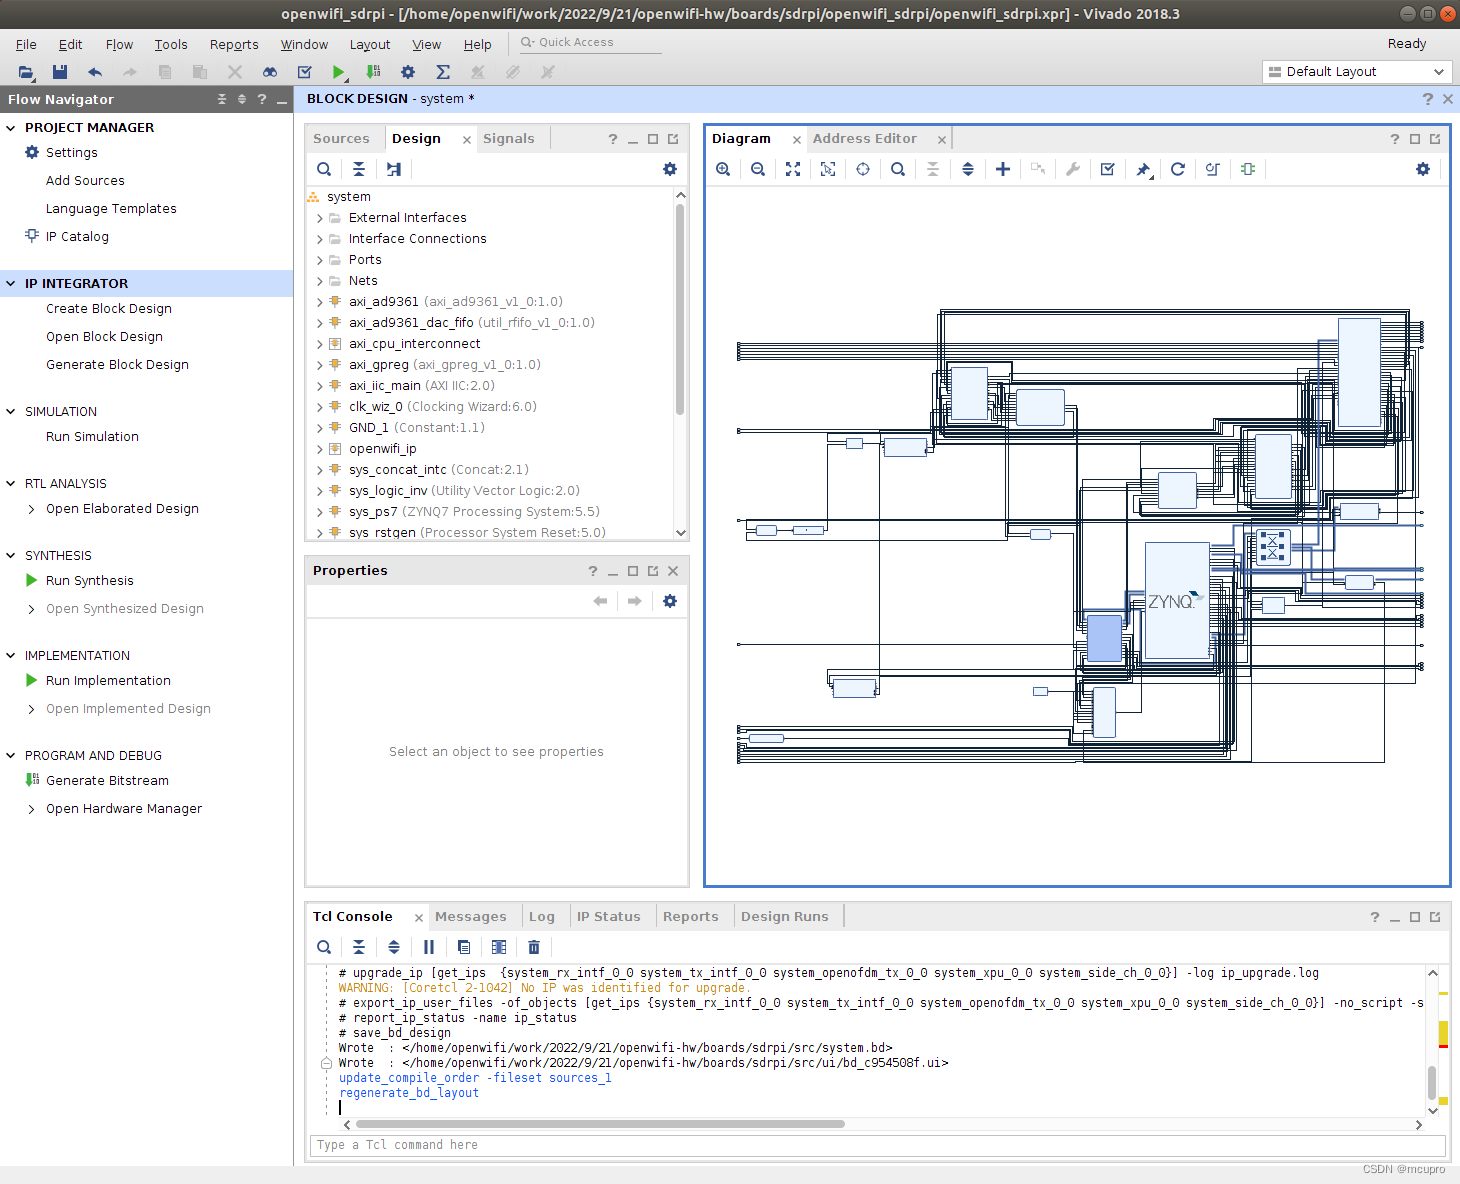This screenshot has height=1184, width=1460.
Task: Add an IP using the Diagram plus icon
Action: 1003,169
